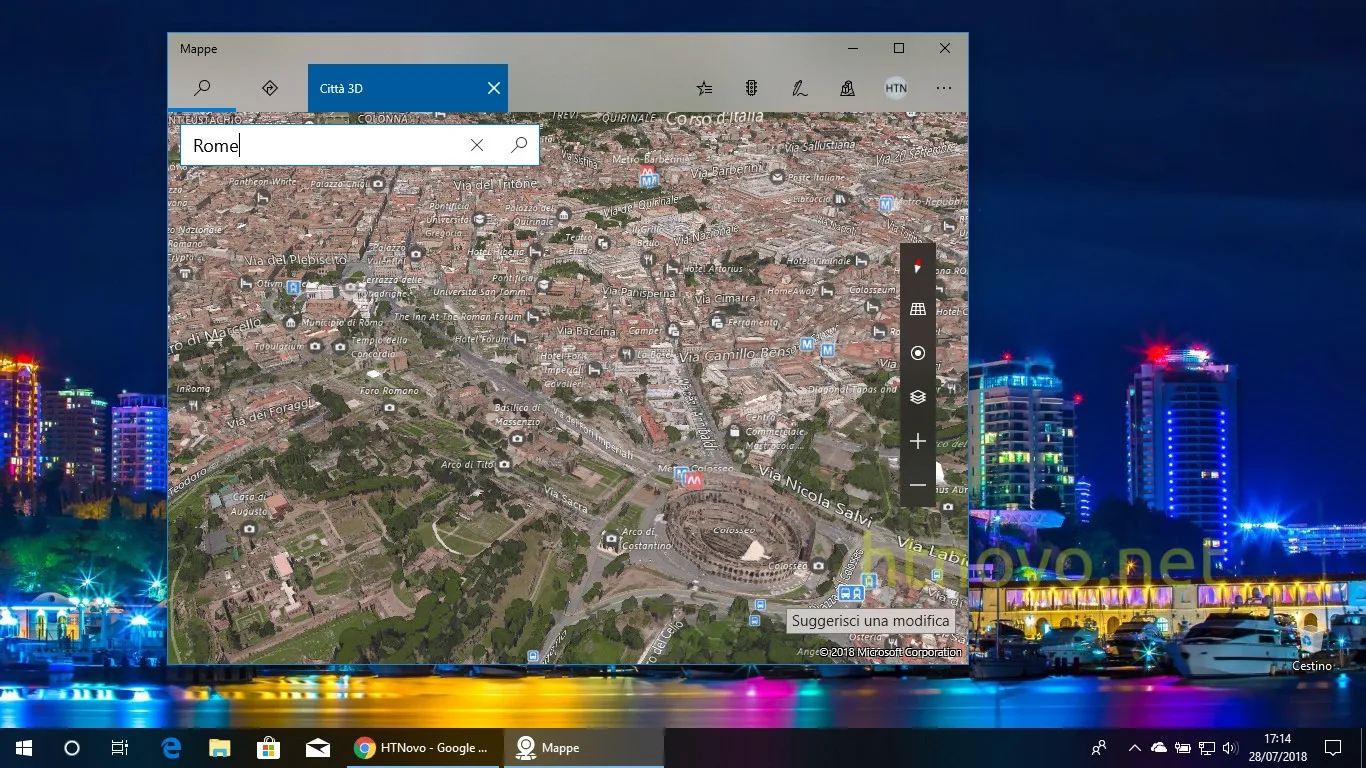The image size is (1366, 768).
Task: Toggle the map tilt control
Action: point(918,310)
